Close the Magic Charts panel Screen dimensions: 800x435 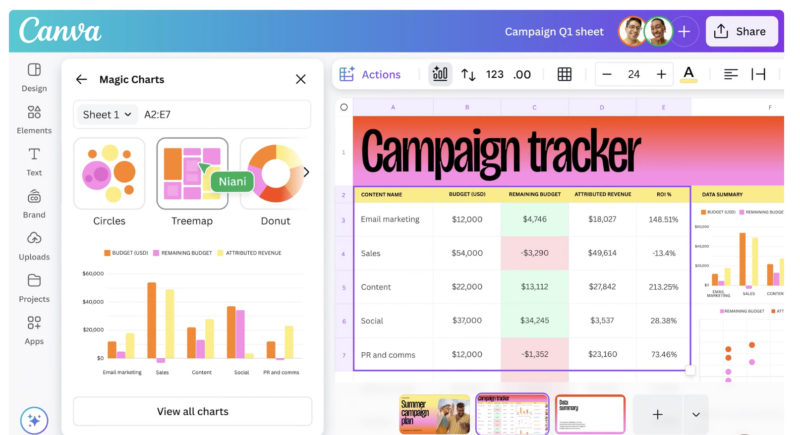click(301, 79)
